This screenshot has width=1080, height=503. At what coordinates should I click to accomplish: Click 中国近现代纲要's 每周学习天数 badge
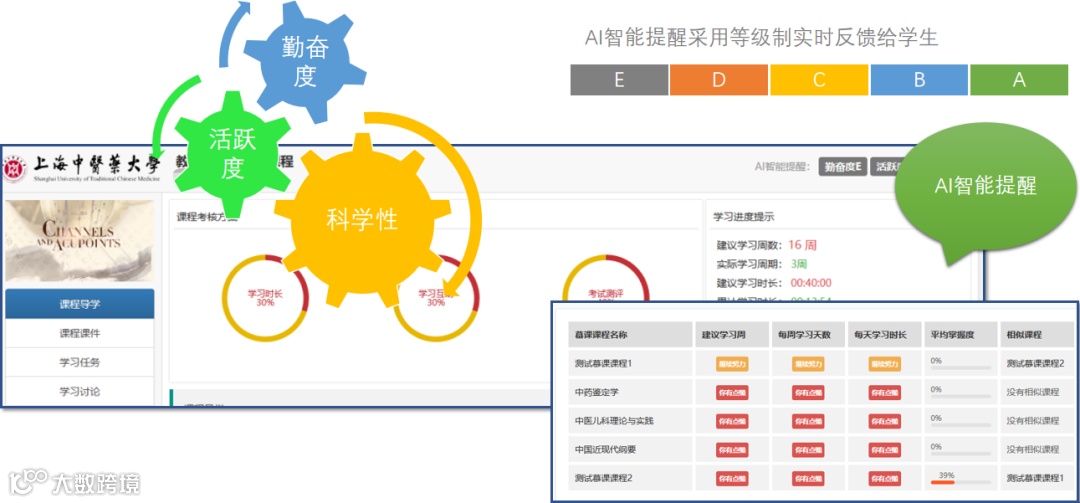pos(809,450)
